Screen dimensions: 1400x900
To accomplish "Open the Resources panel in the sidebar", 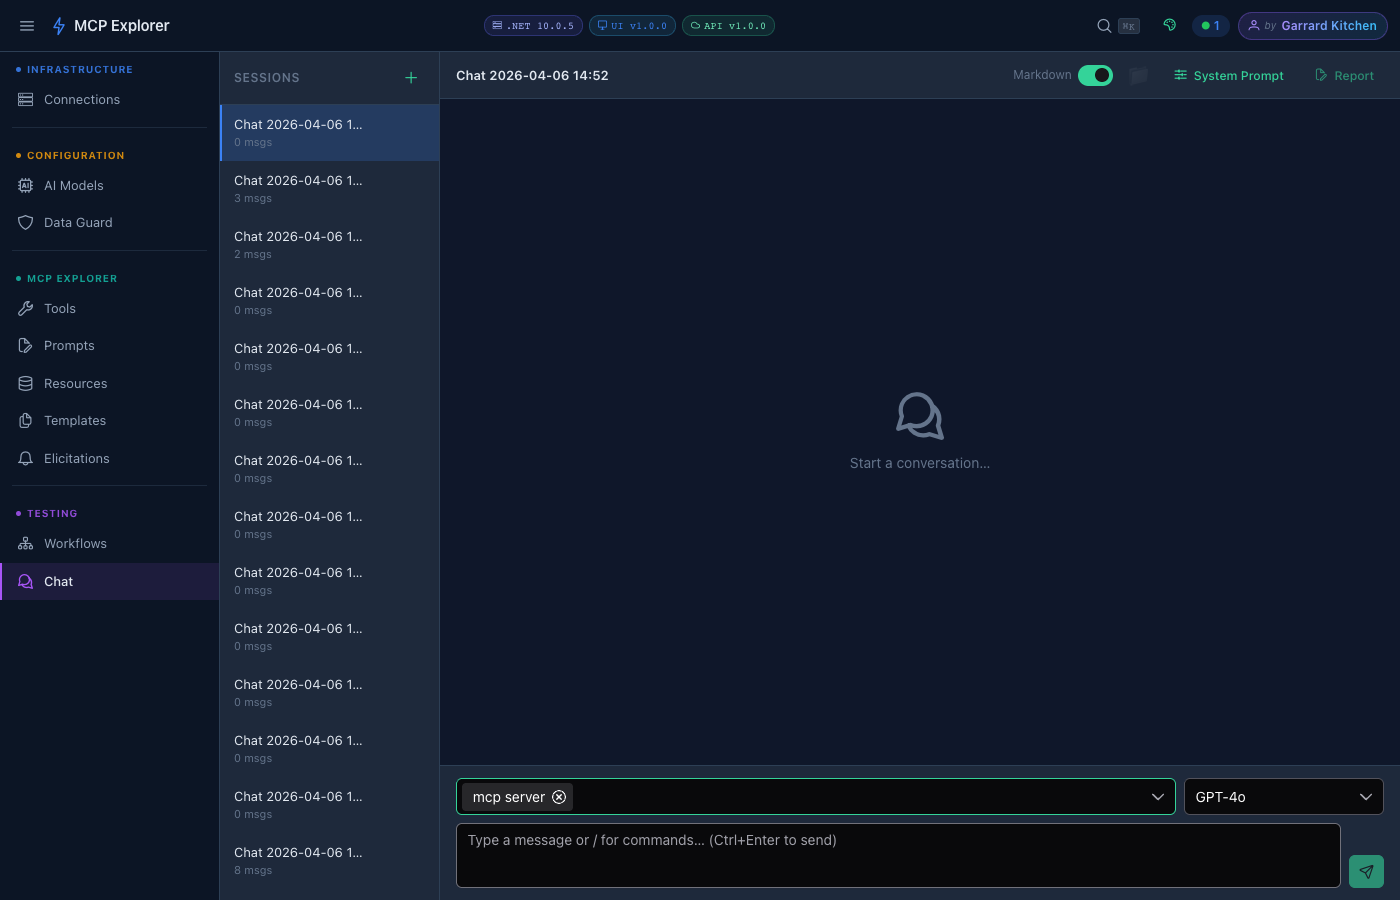I will tap(75, 383).
